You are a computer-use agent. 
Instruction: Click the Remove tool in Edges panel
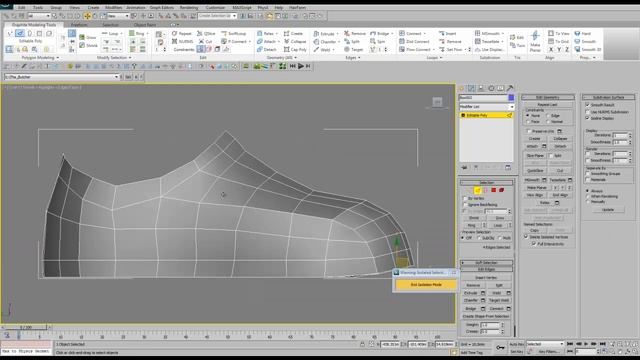[355, 33]
